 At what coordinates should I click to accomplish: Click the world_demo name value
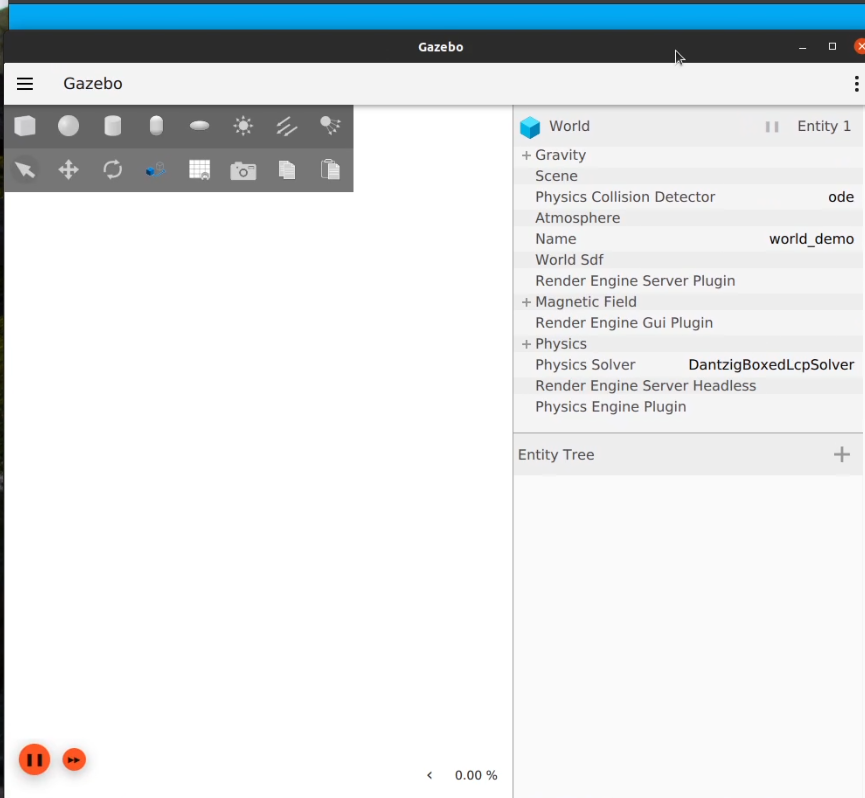[811, 239]
